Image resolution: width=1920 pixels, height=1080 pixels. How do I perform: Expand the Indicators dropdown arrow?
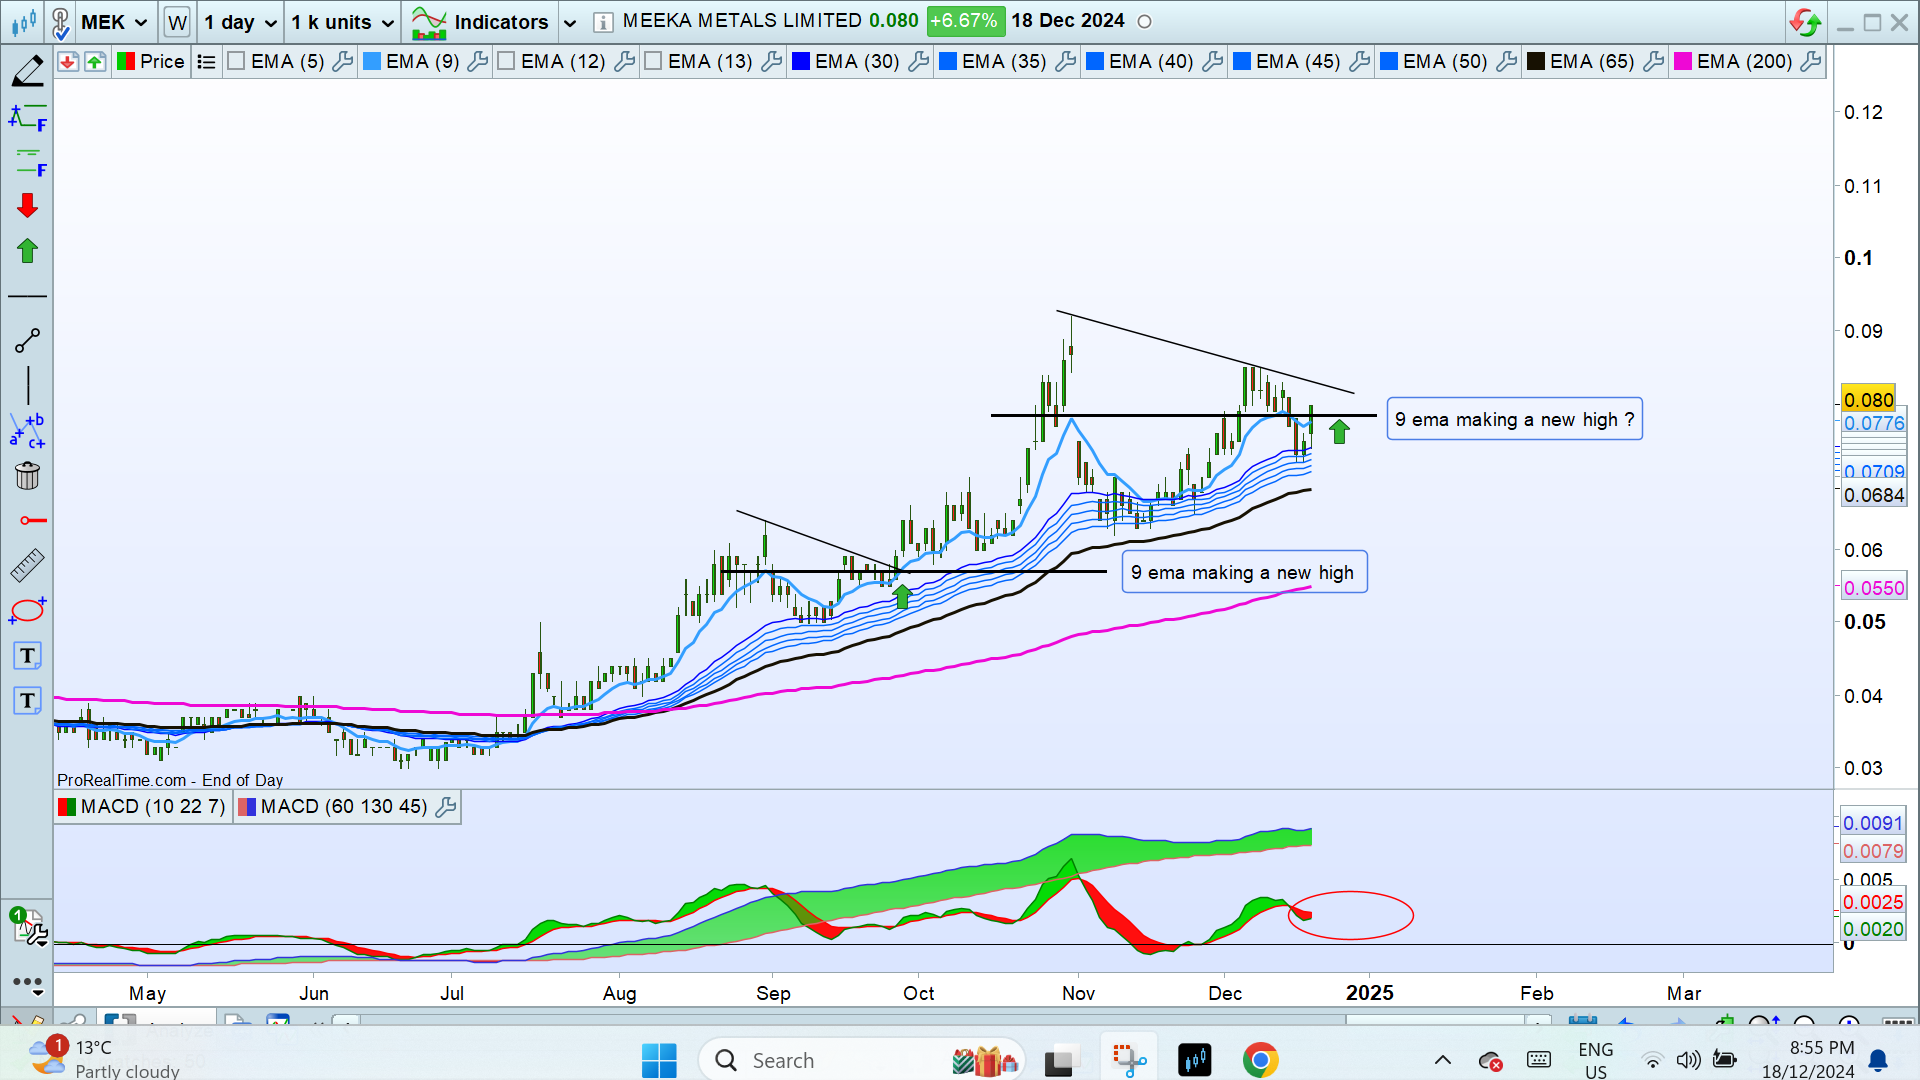coord(569,23)
